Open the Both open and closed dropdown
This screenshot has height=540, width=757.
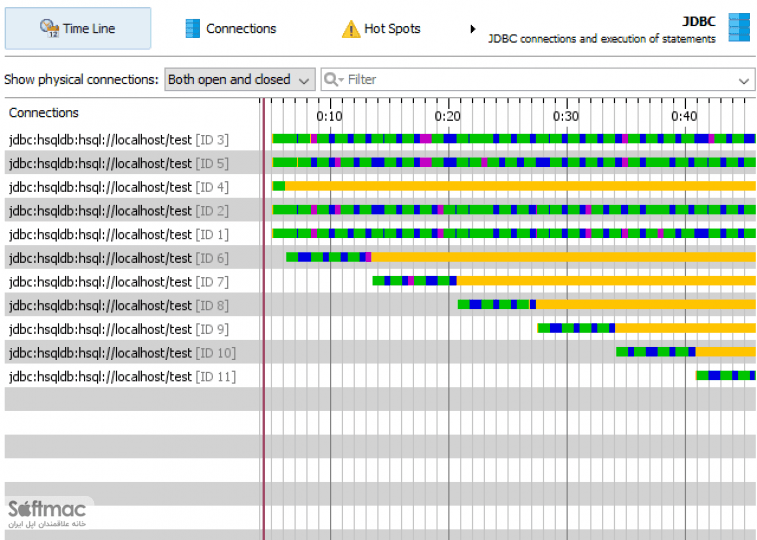click(x=239, y=79)
